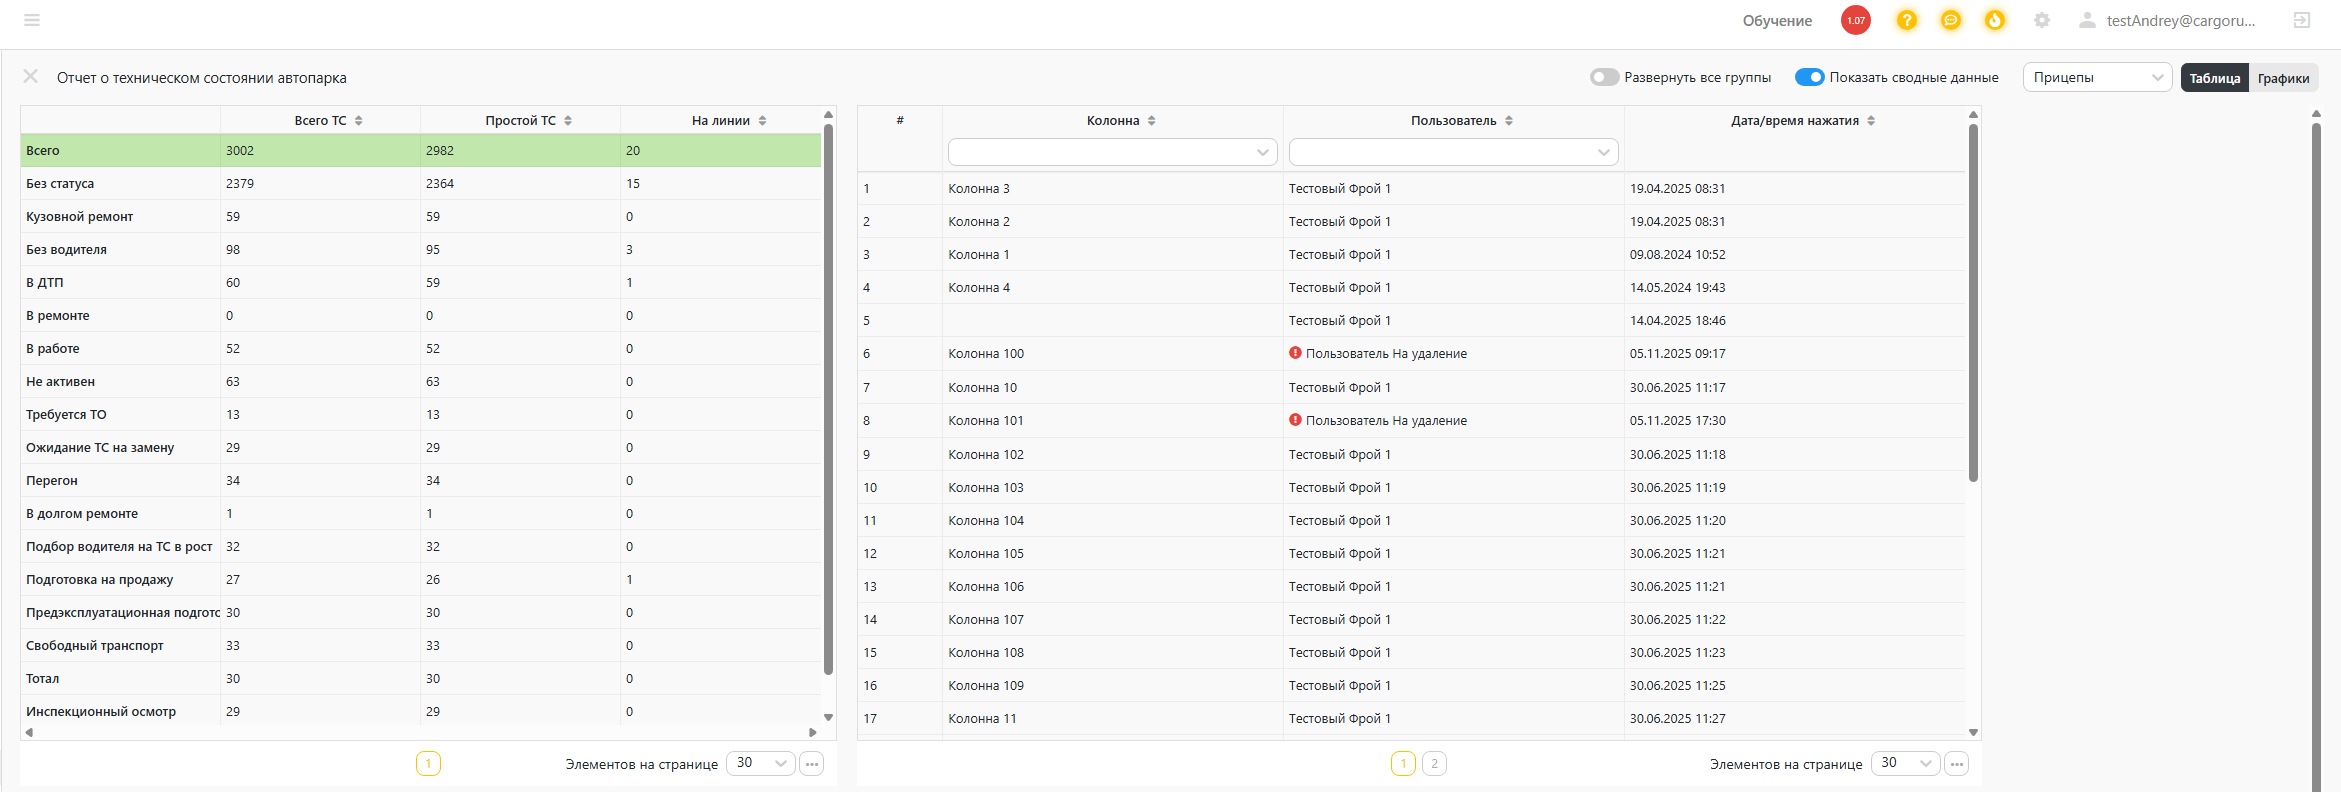This screenshot has width=2341, height=792.
Task: Open the Прицепы dropdown
Action: pos(2097,77)
